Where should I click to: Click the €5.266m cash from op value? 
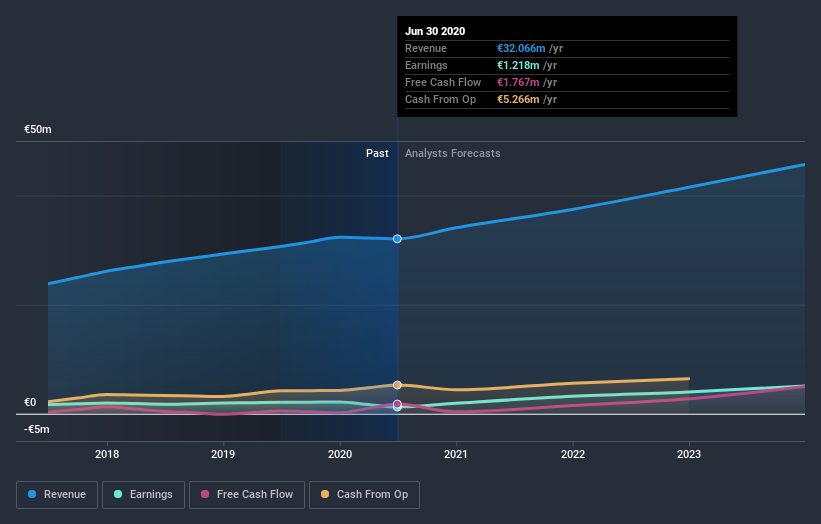[518, 99]
